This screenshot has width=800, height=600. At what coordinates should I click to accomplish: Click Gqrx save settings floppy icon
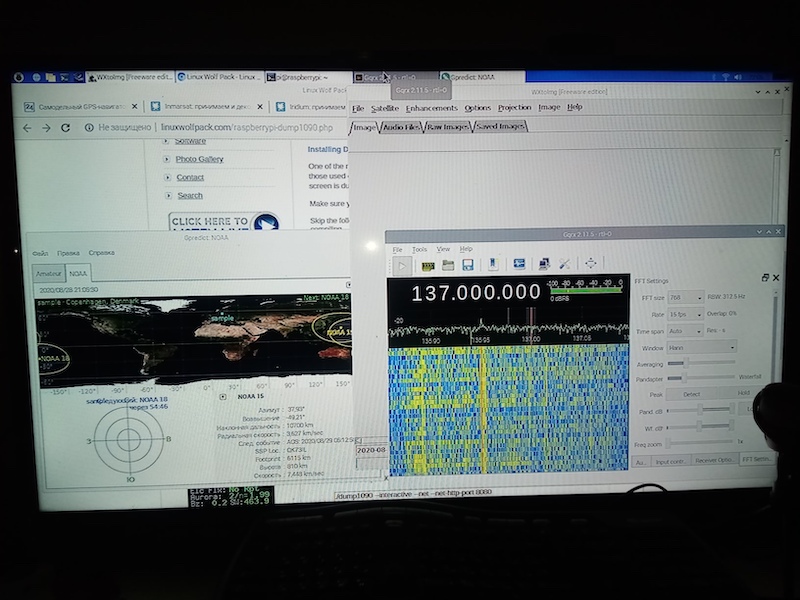[466, 265]
